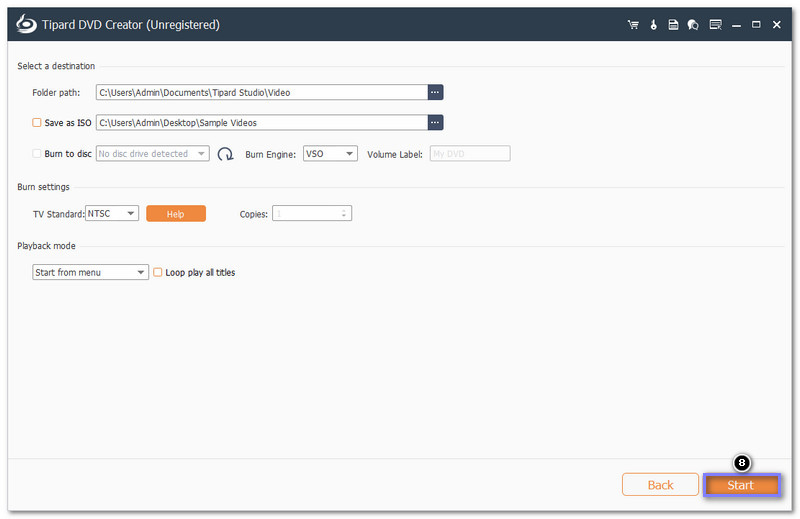
Task: Browse for the Folder path location
Action: pyautogui.click(x=435, y=92)
